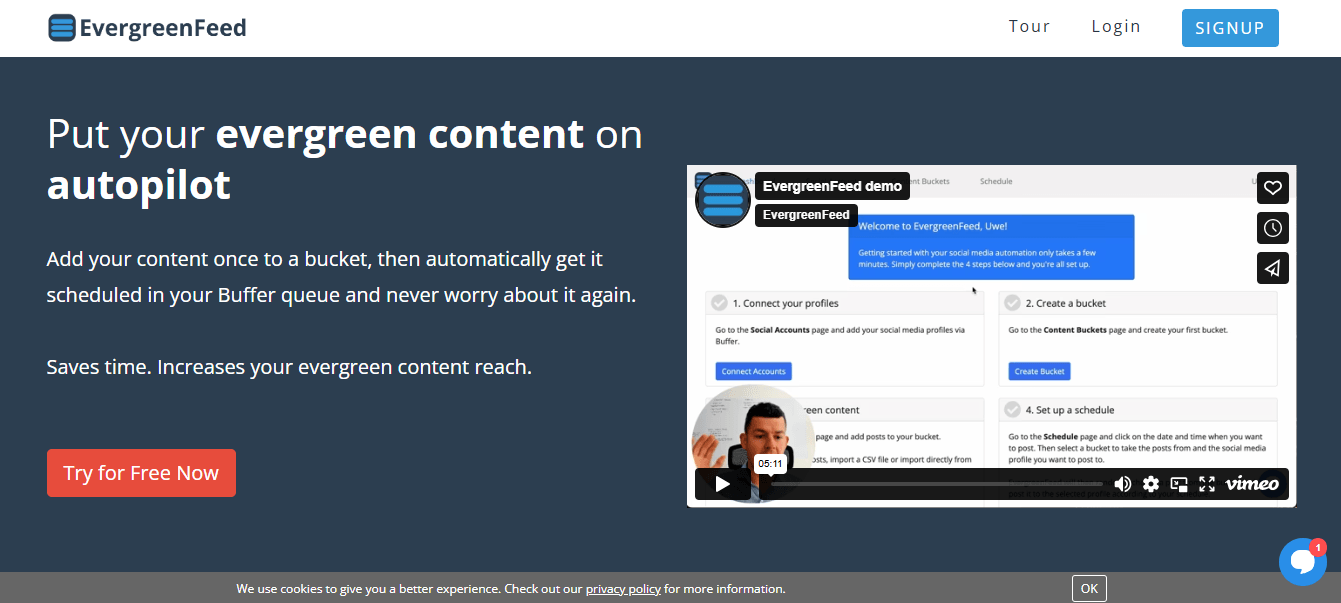Click the EvergreenFeed logo in header
This screenshot has height=603, width=1341.
coord(147,28)
